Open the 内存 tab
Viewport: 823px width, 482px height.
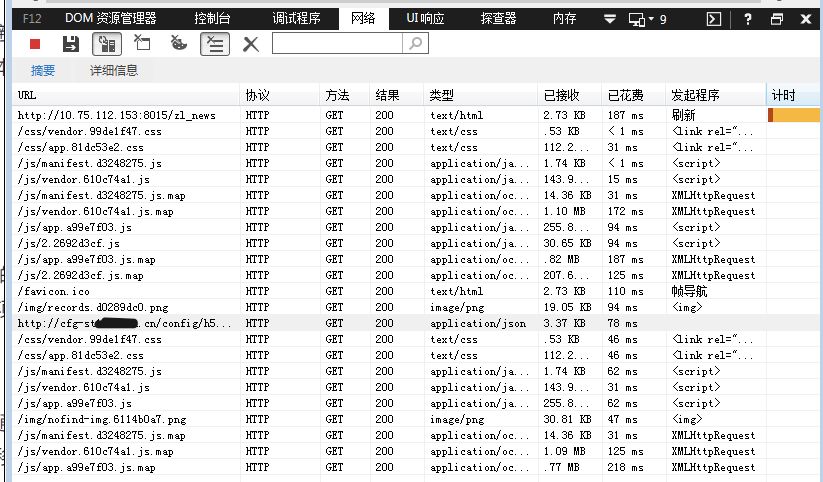[564, 18]
